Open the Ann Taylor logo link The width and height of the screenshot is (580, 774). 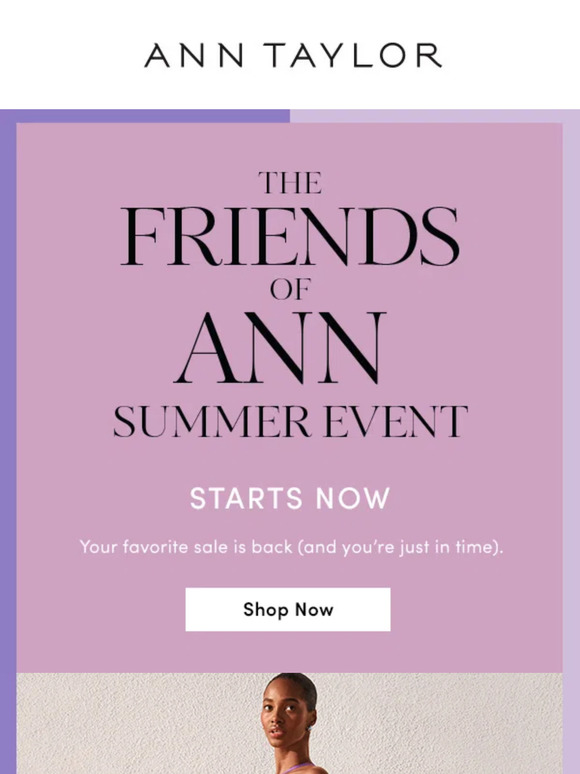click(x=293, y=55)
